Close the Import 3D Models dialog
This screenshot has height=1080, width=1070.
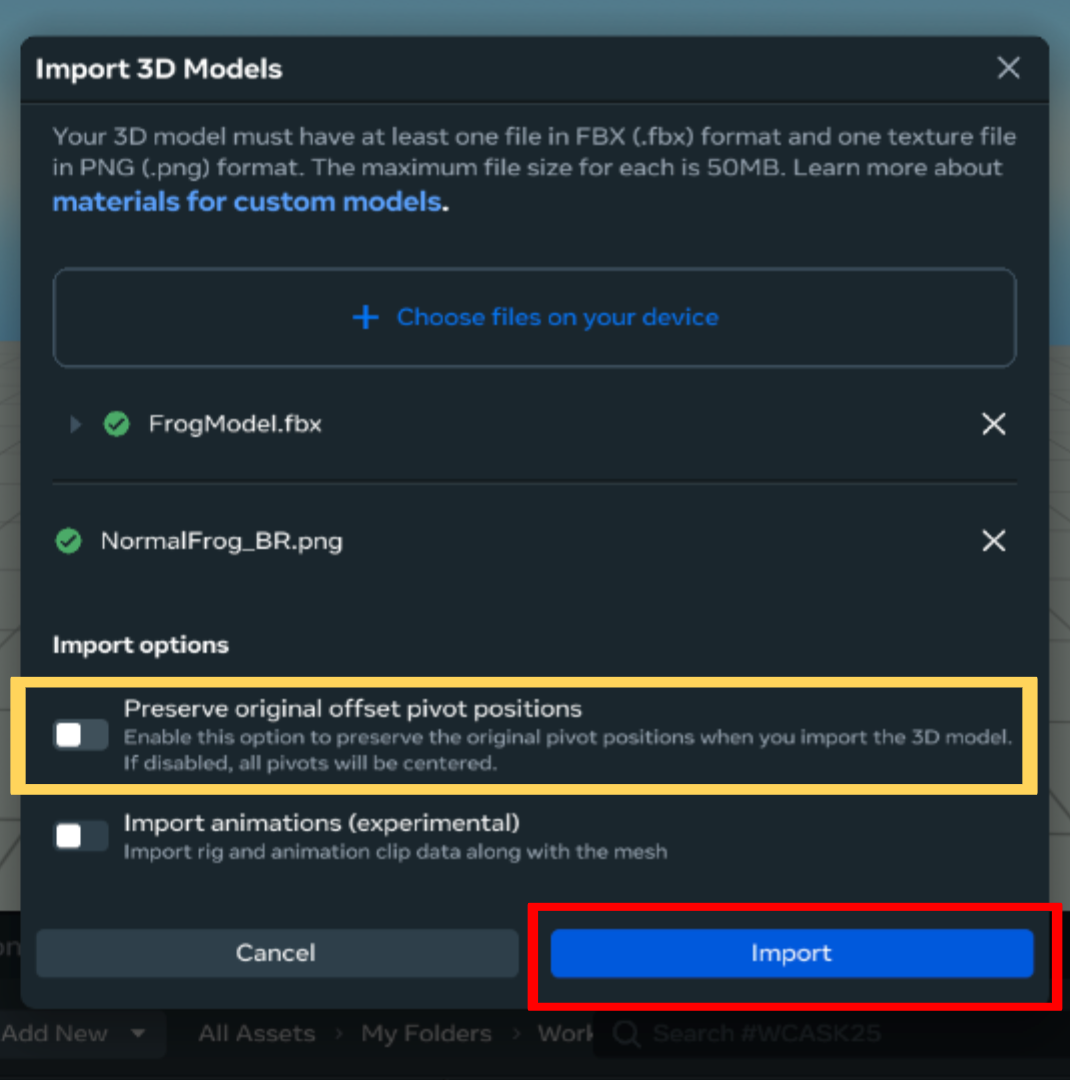tap(1008, 68)
